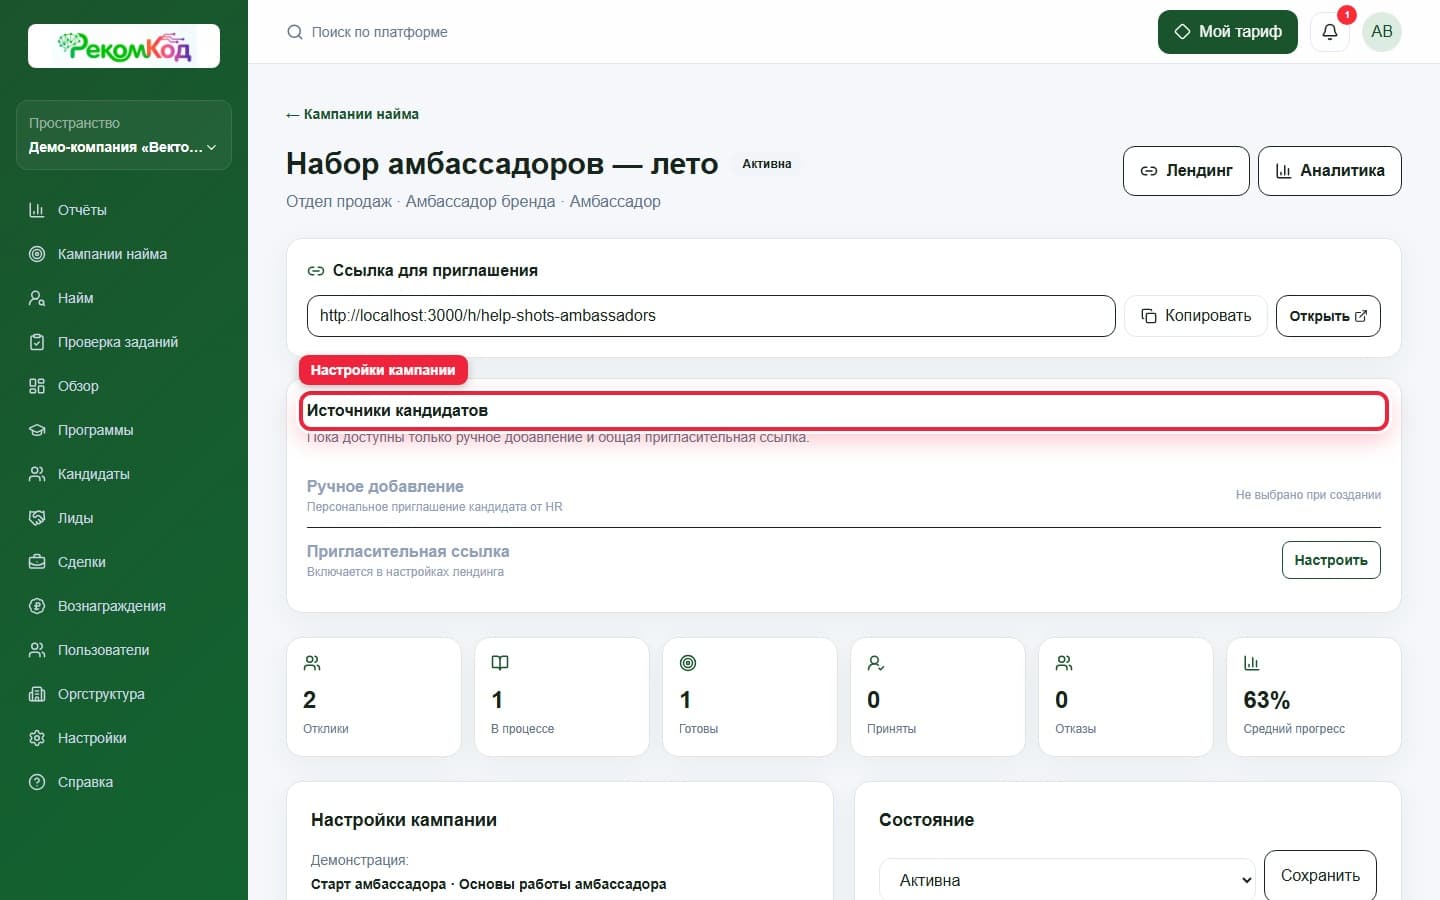Click the Набор амбассадоров — лето heading
1440x900 pixels.
tap(502, 163)
